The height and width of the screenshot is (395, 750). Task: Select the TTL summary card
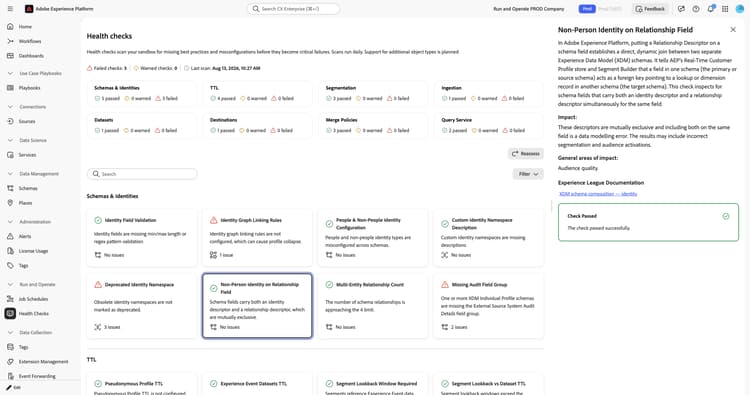click(257, 93)
